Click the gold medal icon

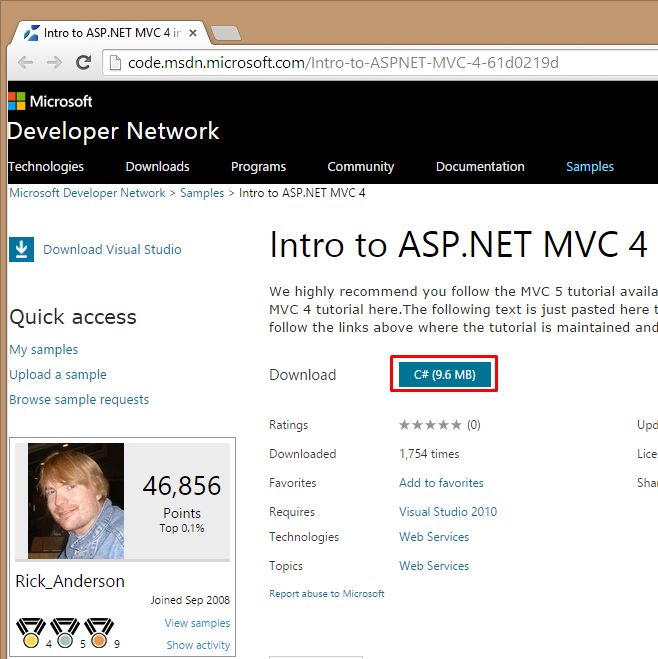point(31,633)
